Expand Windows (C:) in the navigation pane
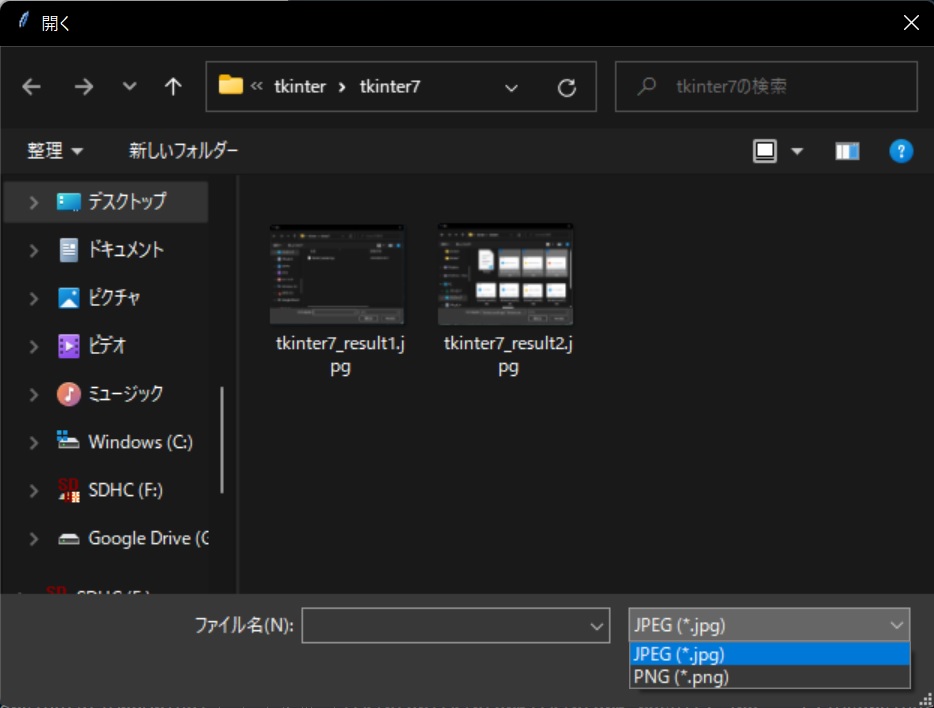This screenshot has height=708, width=934. [x=31, y=442]
